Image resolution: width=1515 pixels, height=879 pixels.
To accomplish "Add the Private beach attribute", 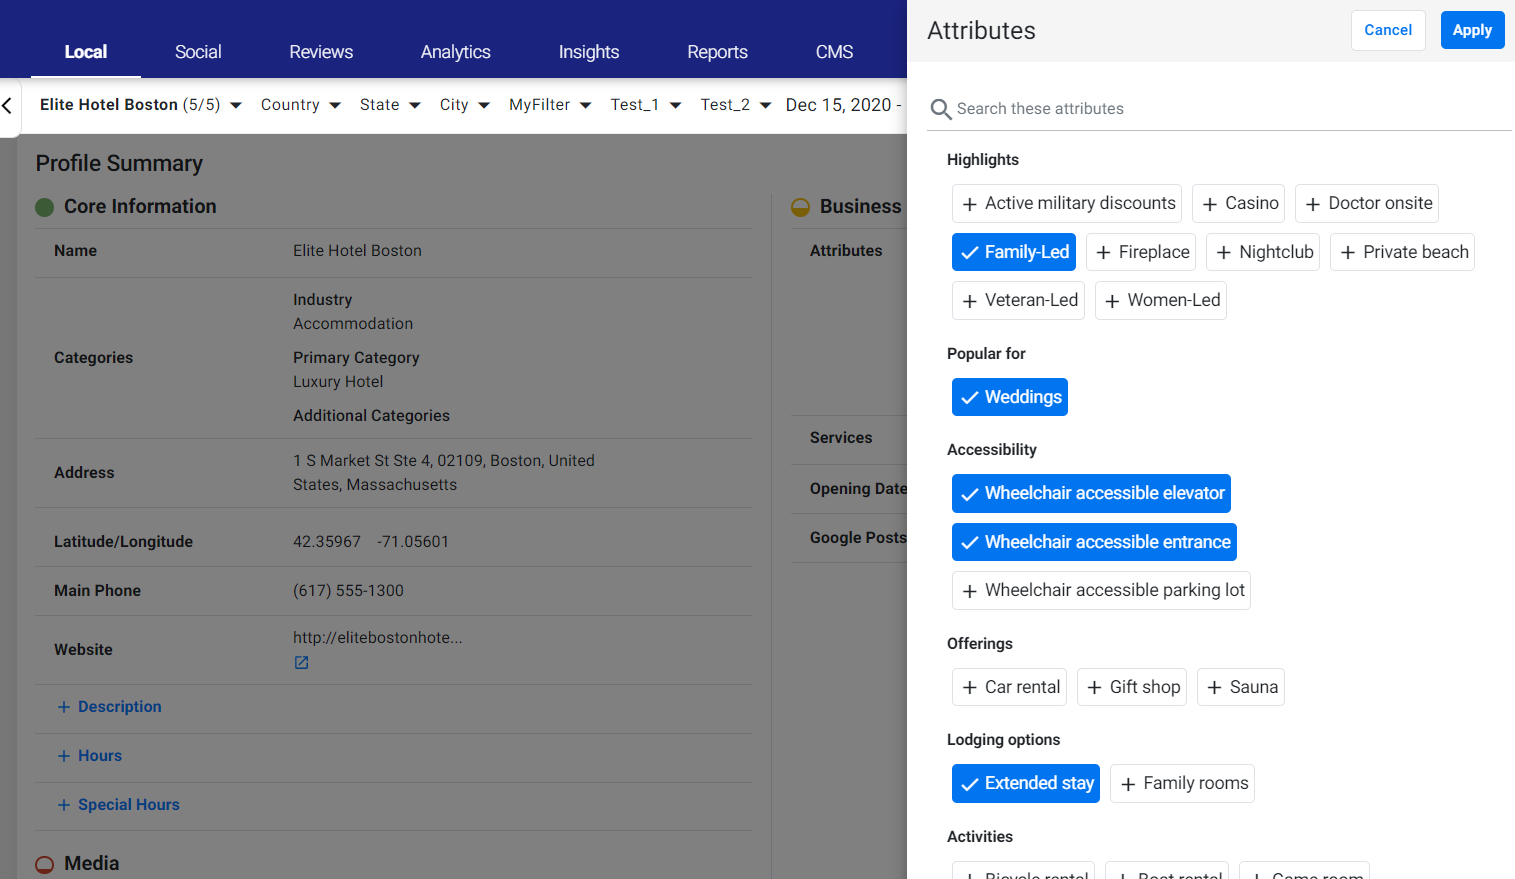I will (1403, 252).
